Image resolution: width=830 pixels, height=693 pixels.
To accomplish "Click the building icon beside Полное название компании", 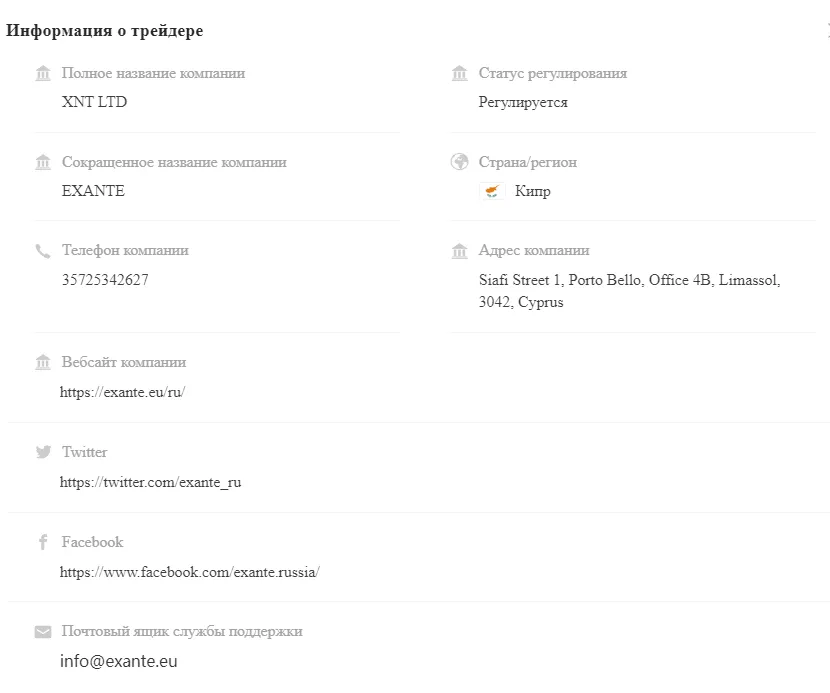I will click(x=43, y=73).
